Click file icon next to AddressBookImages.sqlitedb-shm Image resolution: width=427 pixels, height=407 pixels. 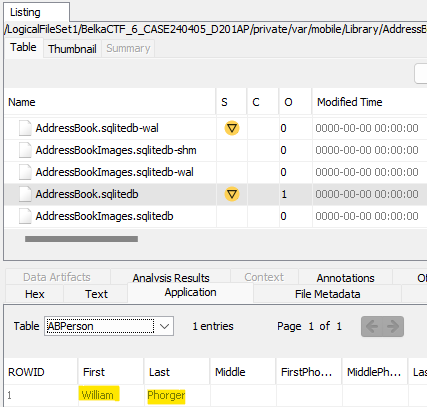25,150
